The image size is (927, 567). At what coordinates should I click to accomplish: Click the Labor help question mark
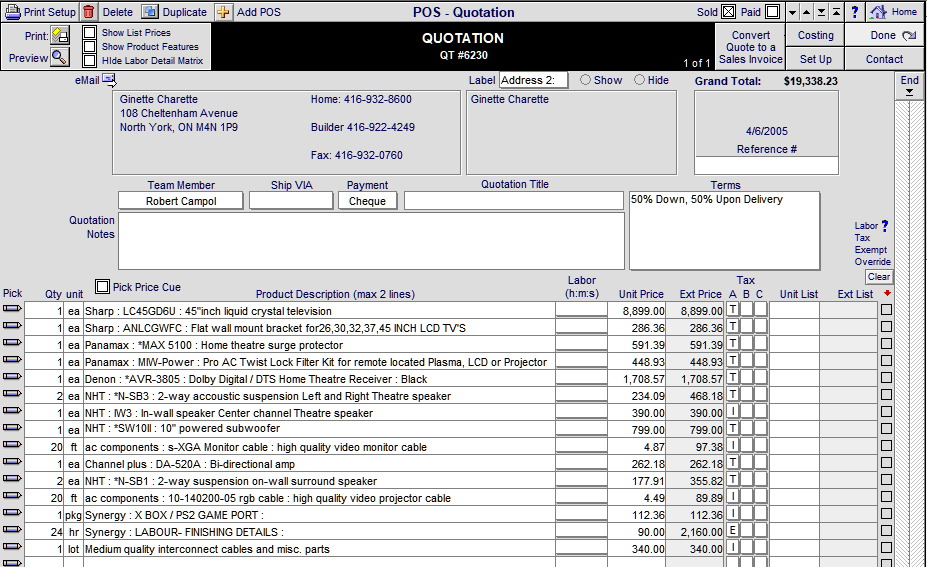click(885, 225)
